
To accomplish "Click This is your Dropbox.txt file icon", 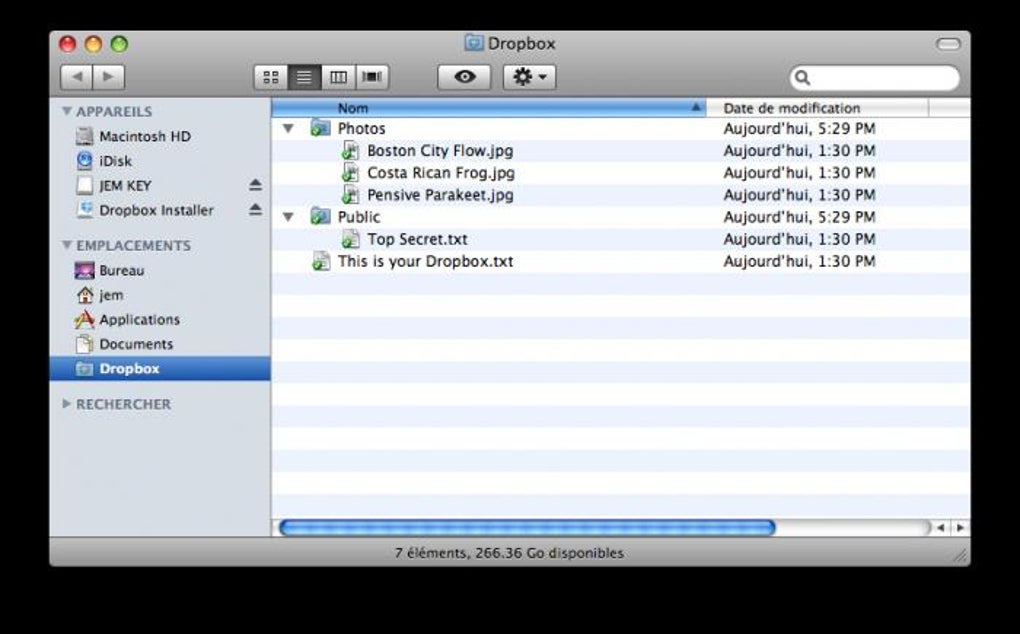I will [x=321, y=261].
